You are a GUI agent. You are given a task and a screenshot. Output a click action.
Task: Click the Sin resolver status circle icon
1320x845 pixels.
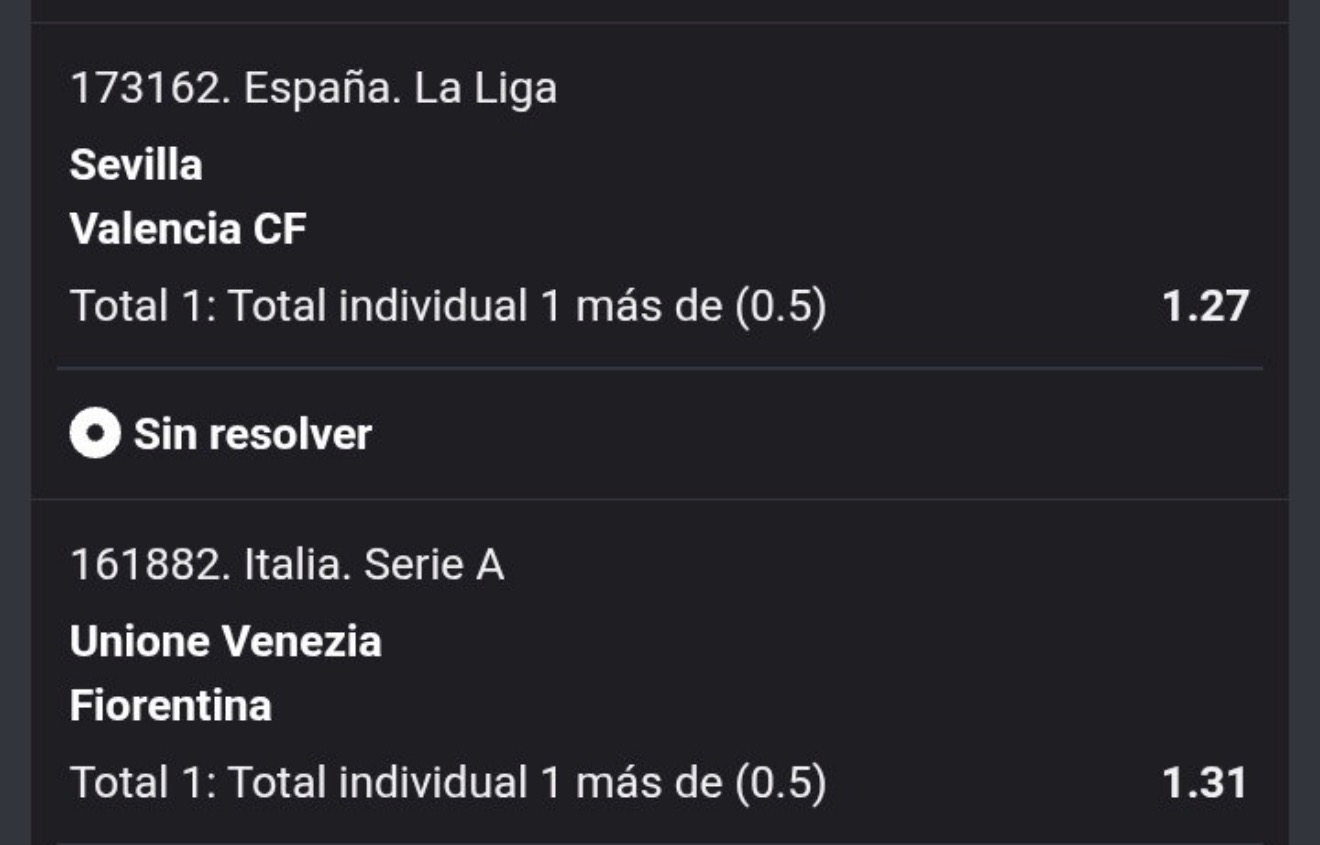click(95, 434)
